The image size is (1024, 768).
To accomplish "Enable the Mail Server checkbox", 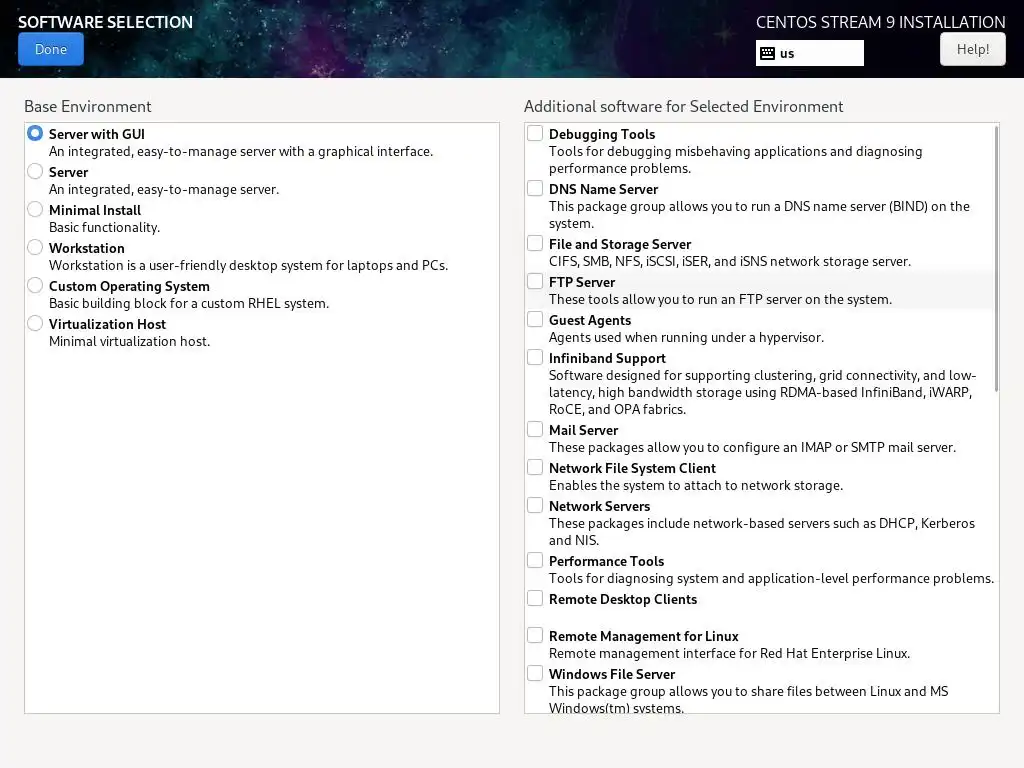I will pyautogui.click(x=535, y=429).
